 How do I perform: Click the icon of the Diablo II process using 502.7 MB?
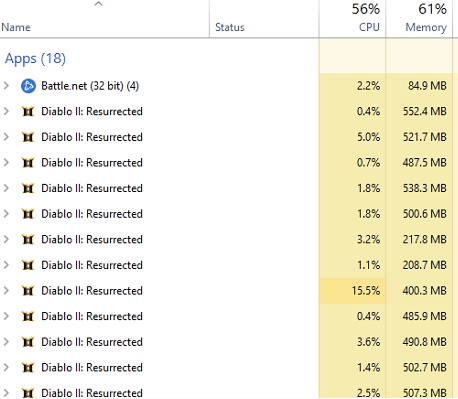click(x=28, y=367)
